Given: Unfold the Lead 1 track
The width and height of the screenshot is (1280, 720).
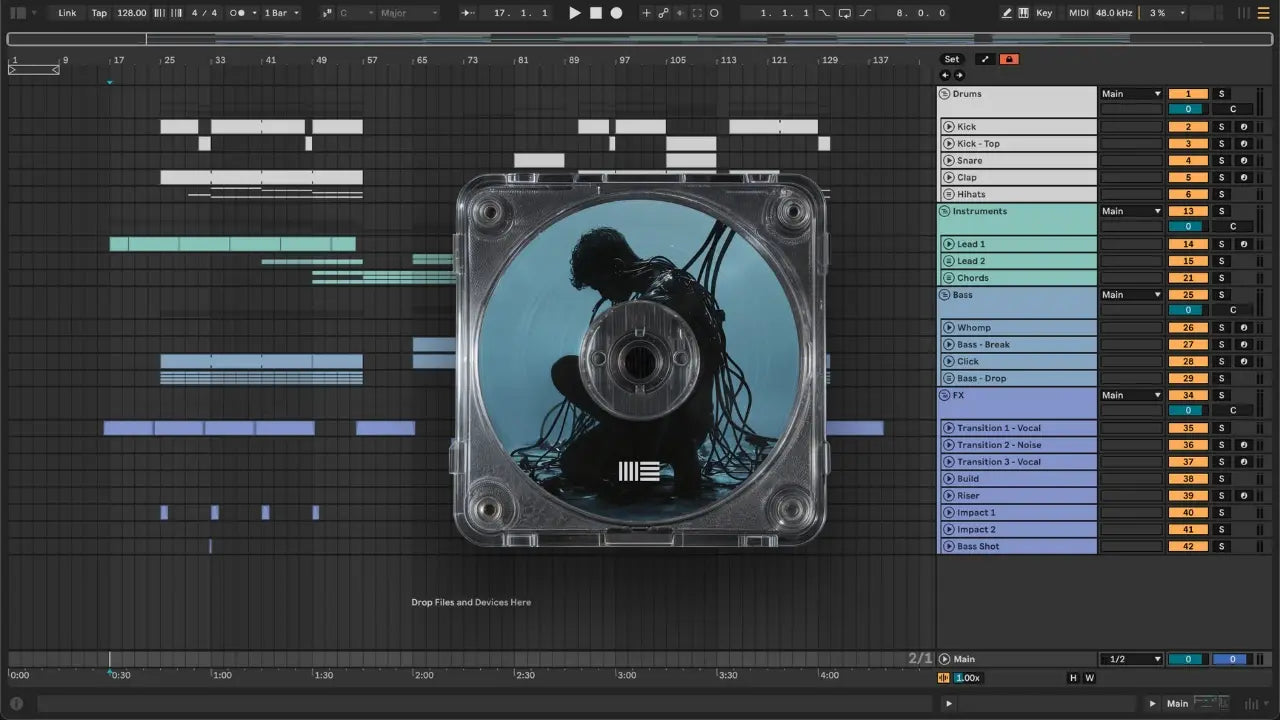Looking at the screenshot, I should coord(947,244).
